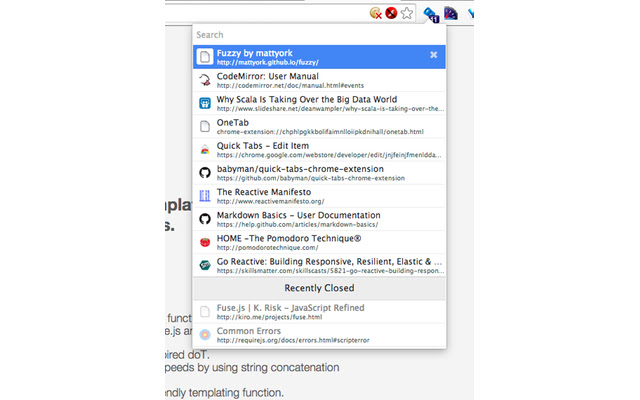This screenshot has height=400, width=640.
Task: Switch to Why Scala Is Taking Over tab
Action: [x=319, y=103]
